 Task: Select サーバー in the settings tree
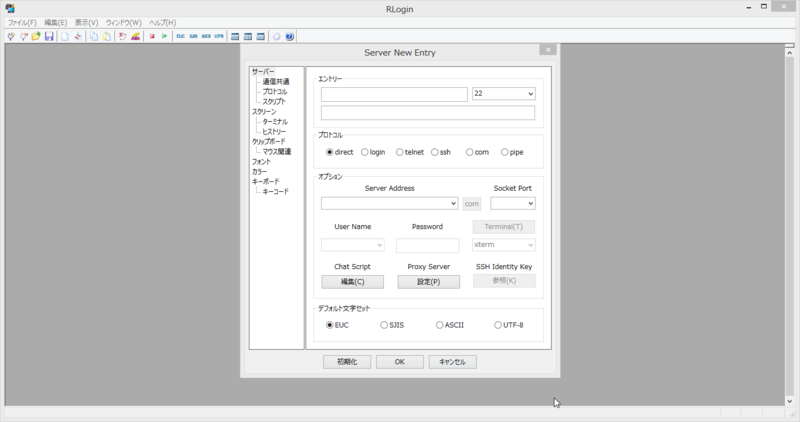[x=263, y=71]
